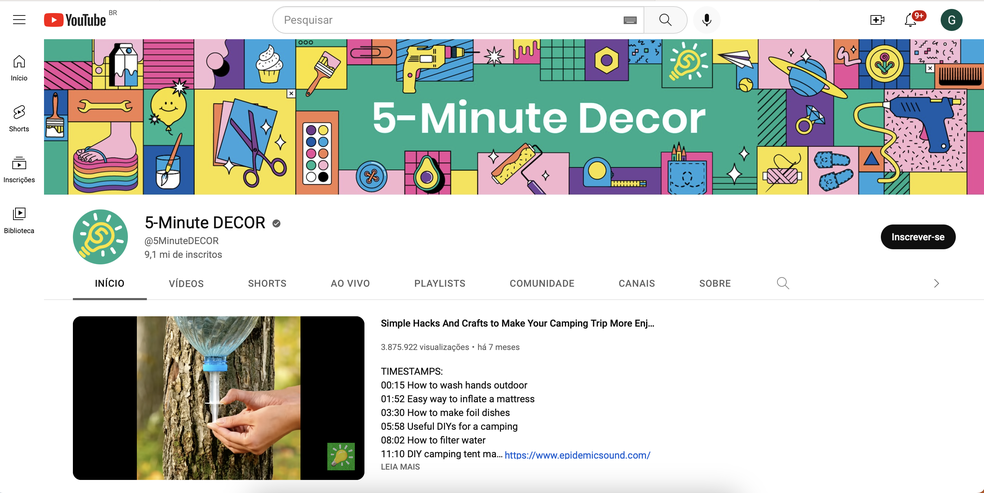Image resolution: width=984 pixels, height=493 pixels.
Task: Open the COMUNIDADE tab
Action: (x=542, y=284)
